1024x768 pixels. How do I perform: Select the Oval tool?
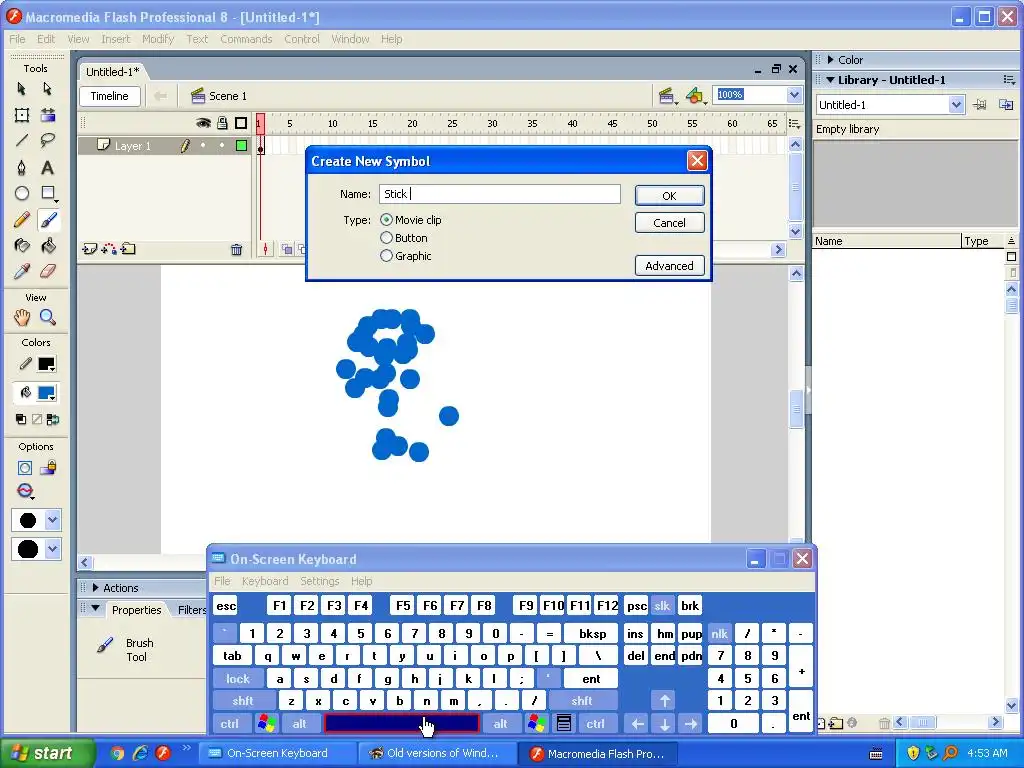(22, 193)
